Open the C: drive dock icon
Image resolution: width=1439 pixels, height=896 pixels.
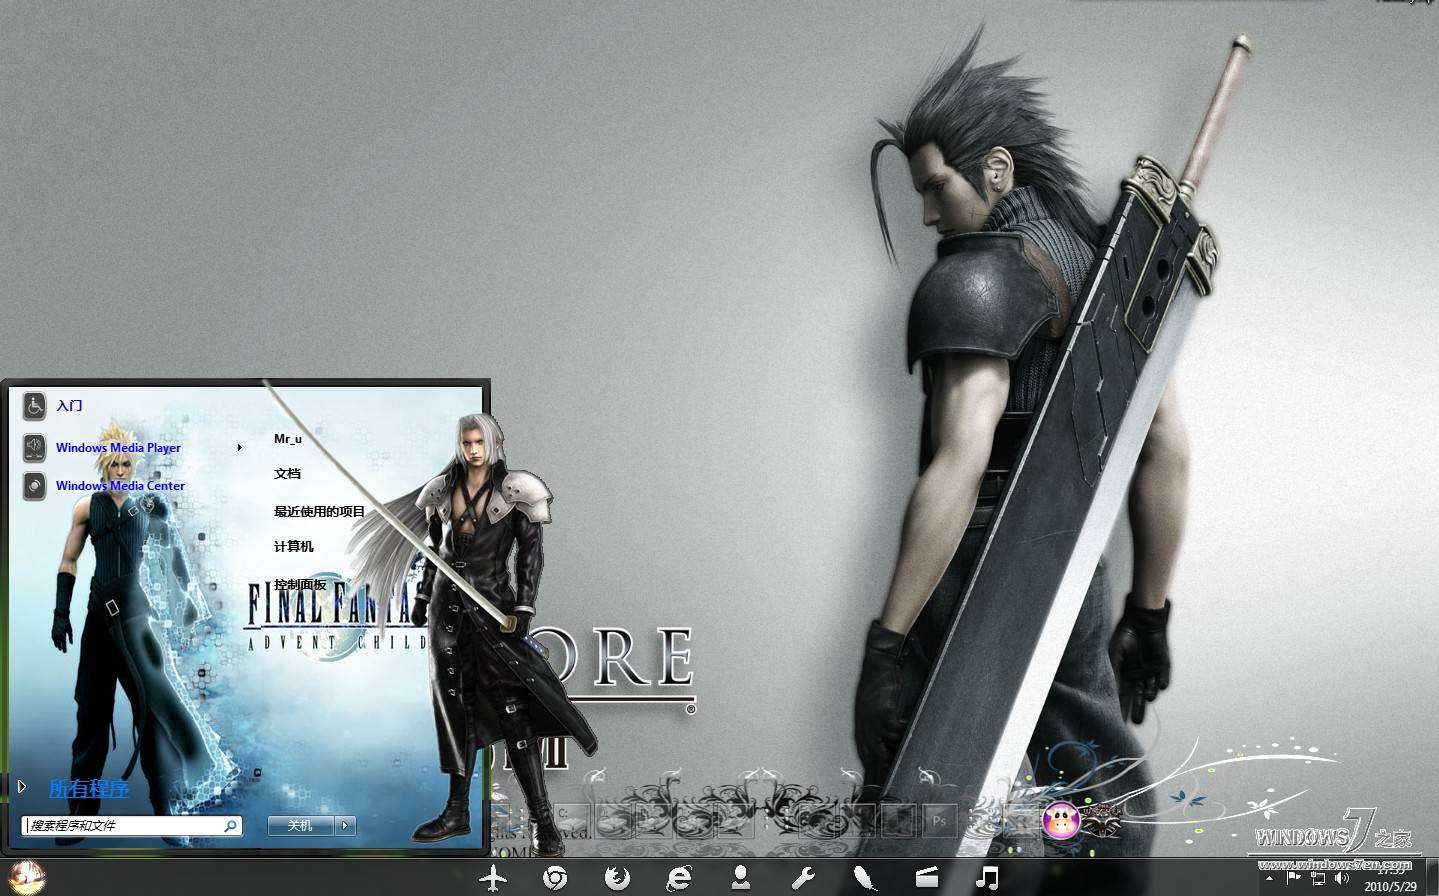coord(572,821)
